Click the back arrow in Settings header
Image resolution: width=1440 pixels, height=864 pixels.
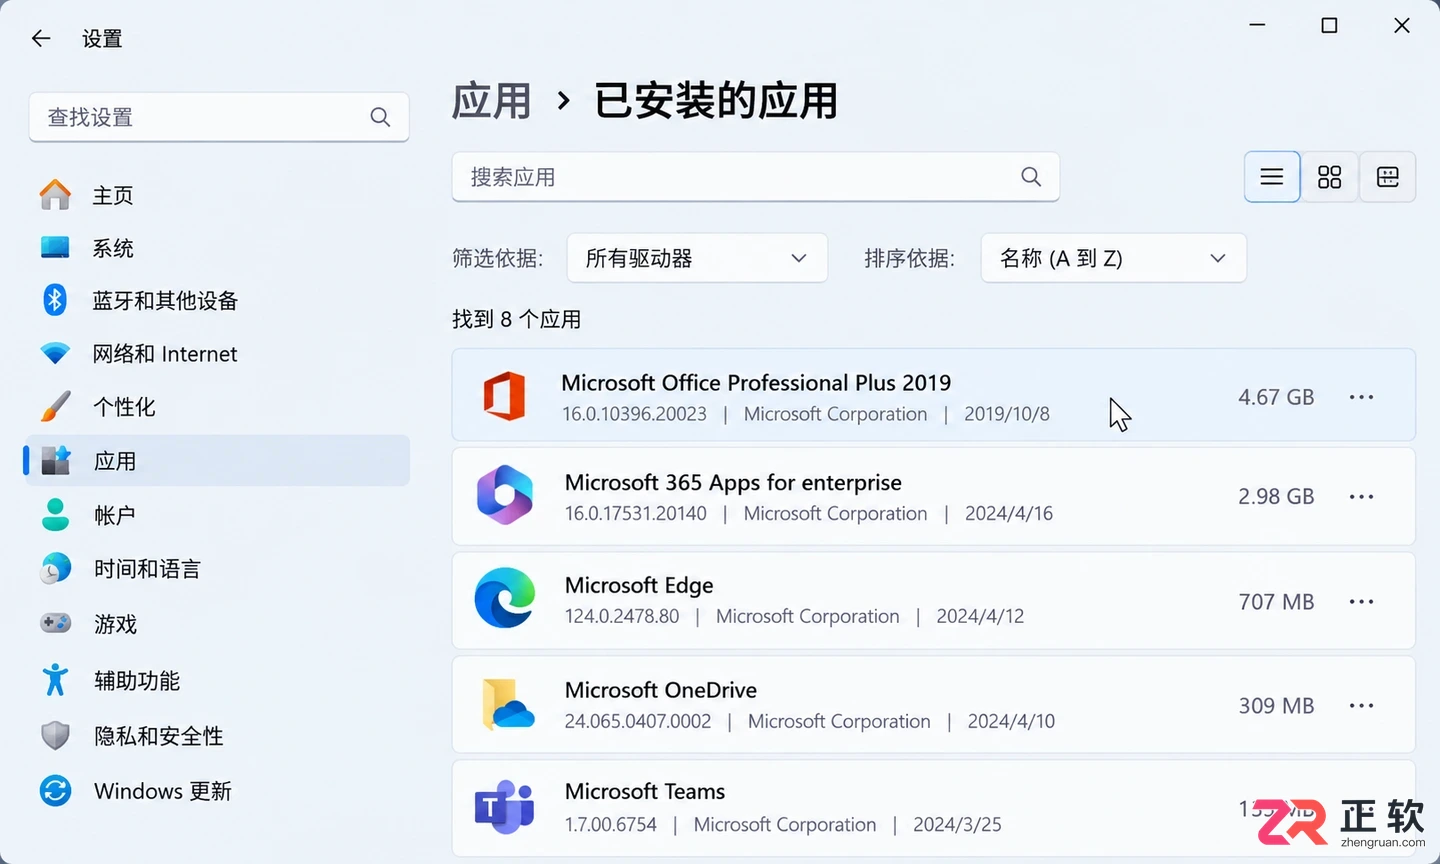pos(41,38)
